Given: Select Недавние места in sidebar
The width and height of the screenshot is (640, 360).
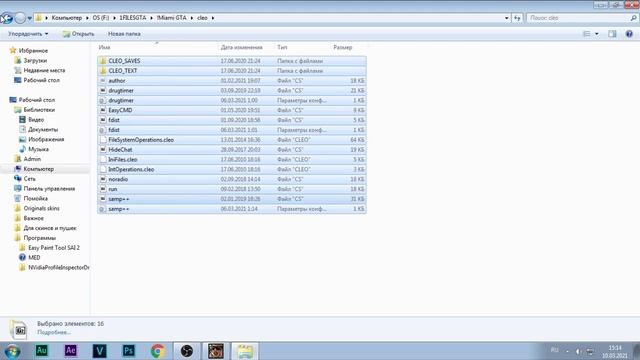Looking at the screenshot, I should 44,70.
